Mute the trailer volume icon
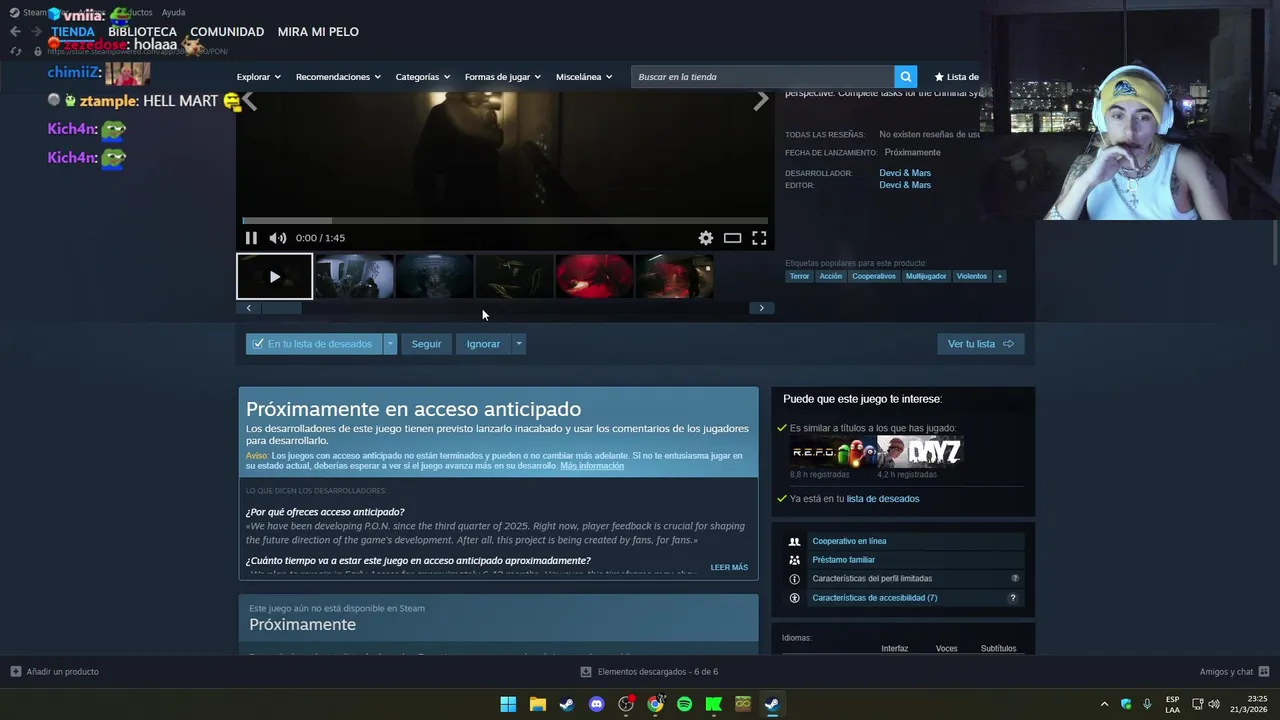The image size is (1280, 720). (278, 238)
